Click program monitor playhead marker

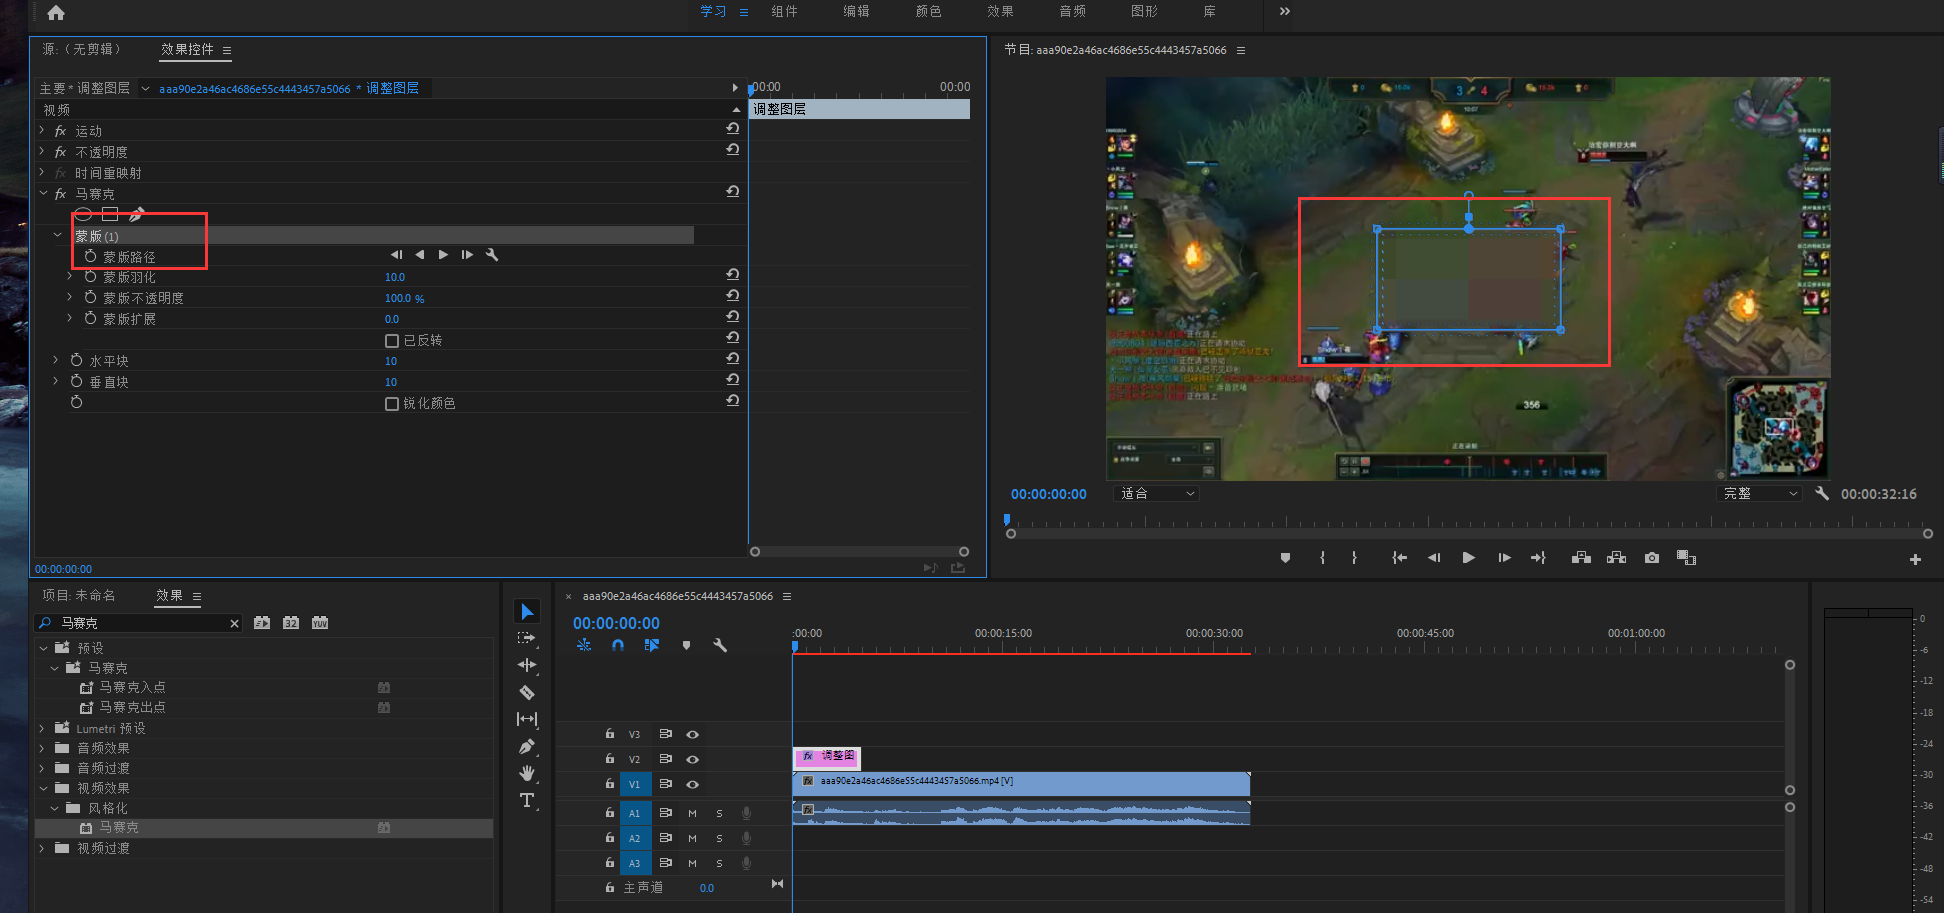[x=1007, y=520]
